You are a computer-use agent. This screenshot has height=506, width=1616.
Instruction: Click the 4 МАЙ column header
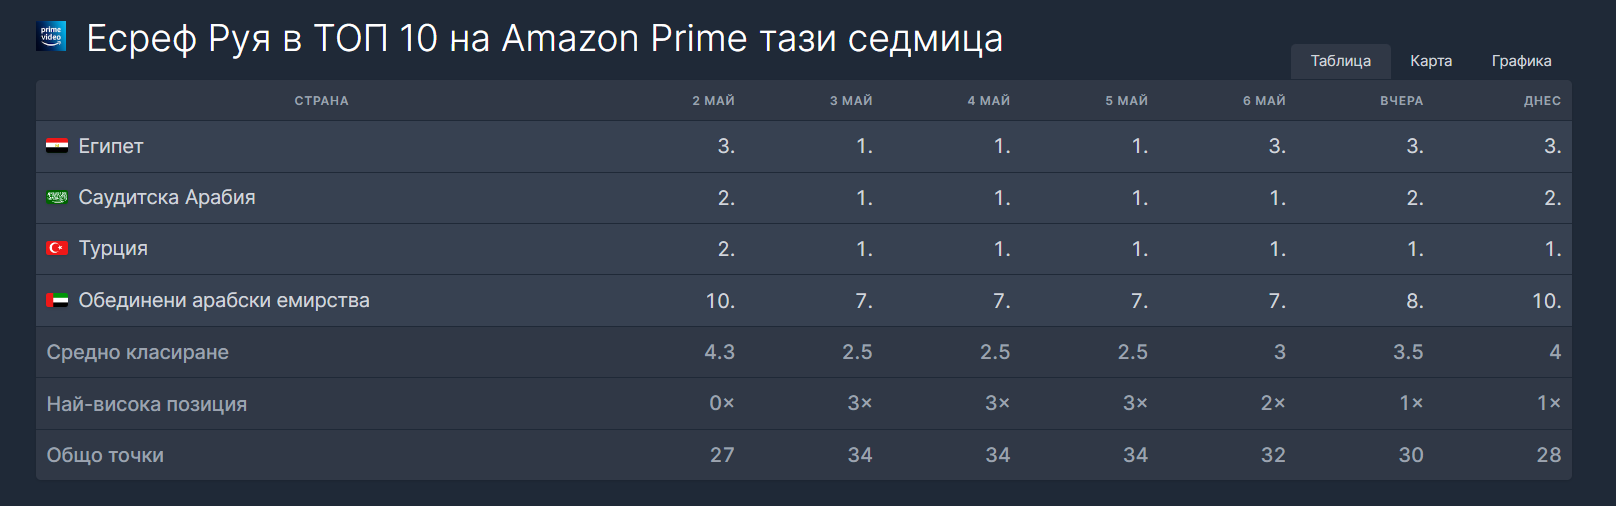click(988, 101)
